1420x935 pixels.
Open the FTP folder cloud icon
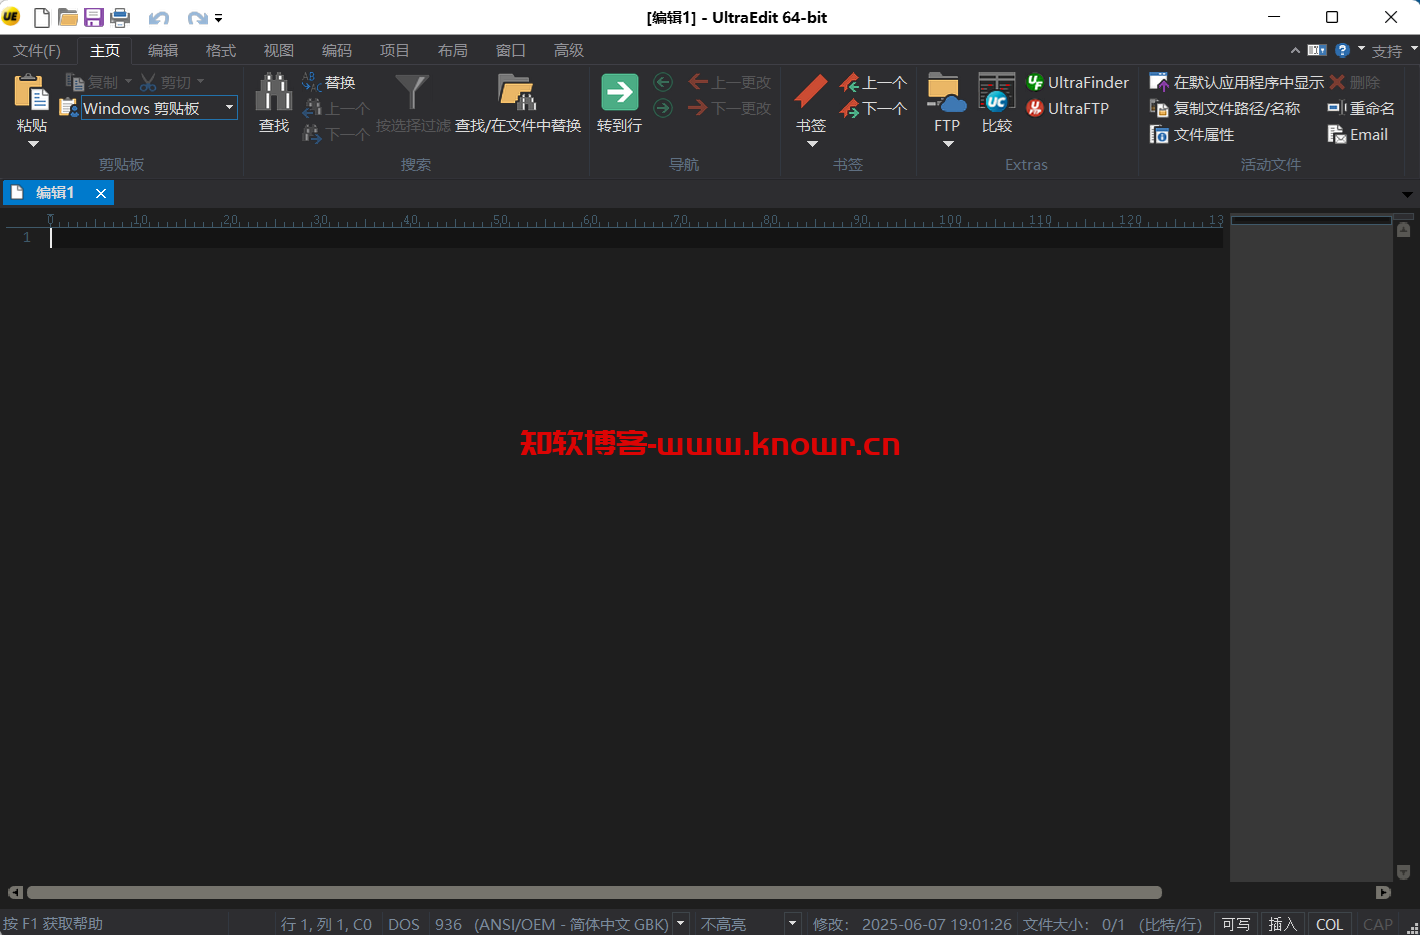947,92
